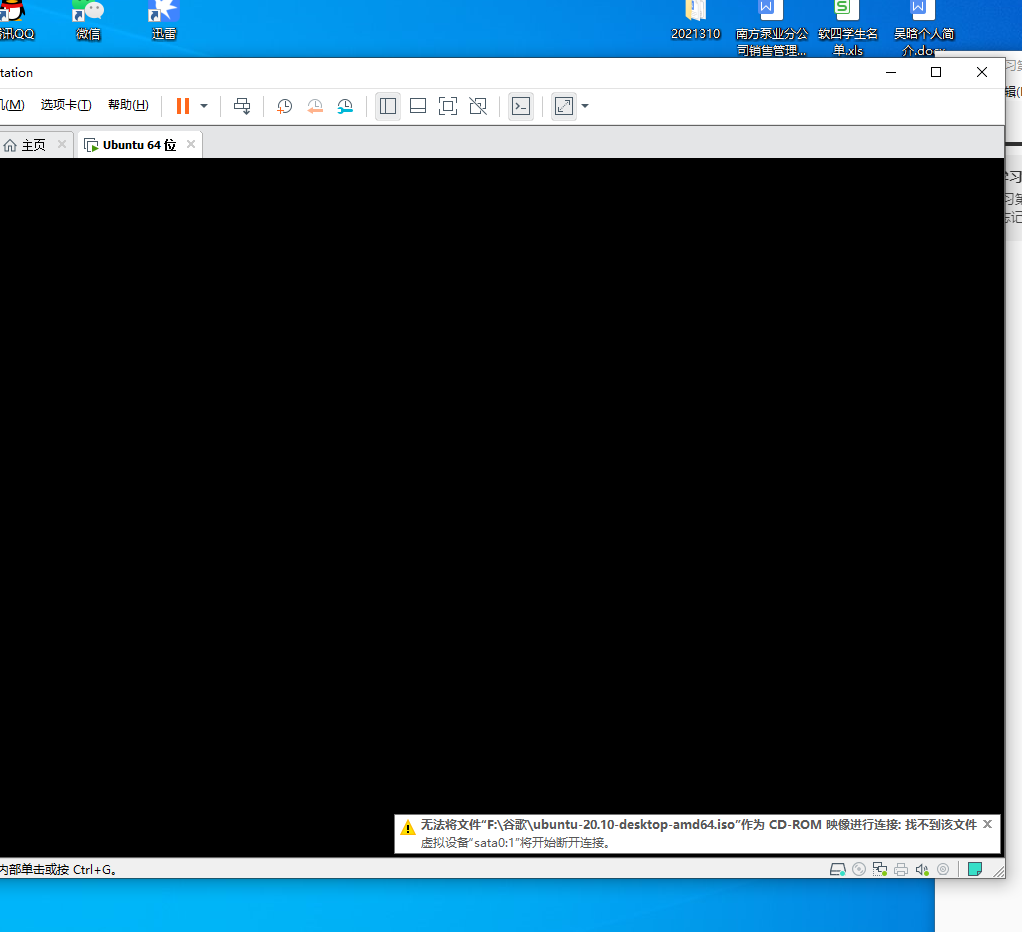Enter full screen mode icon
This screenshot has height=932, width=1022.
448,106
